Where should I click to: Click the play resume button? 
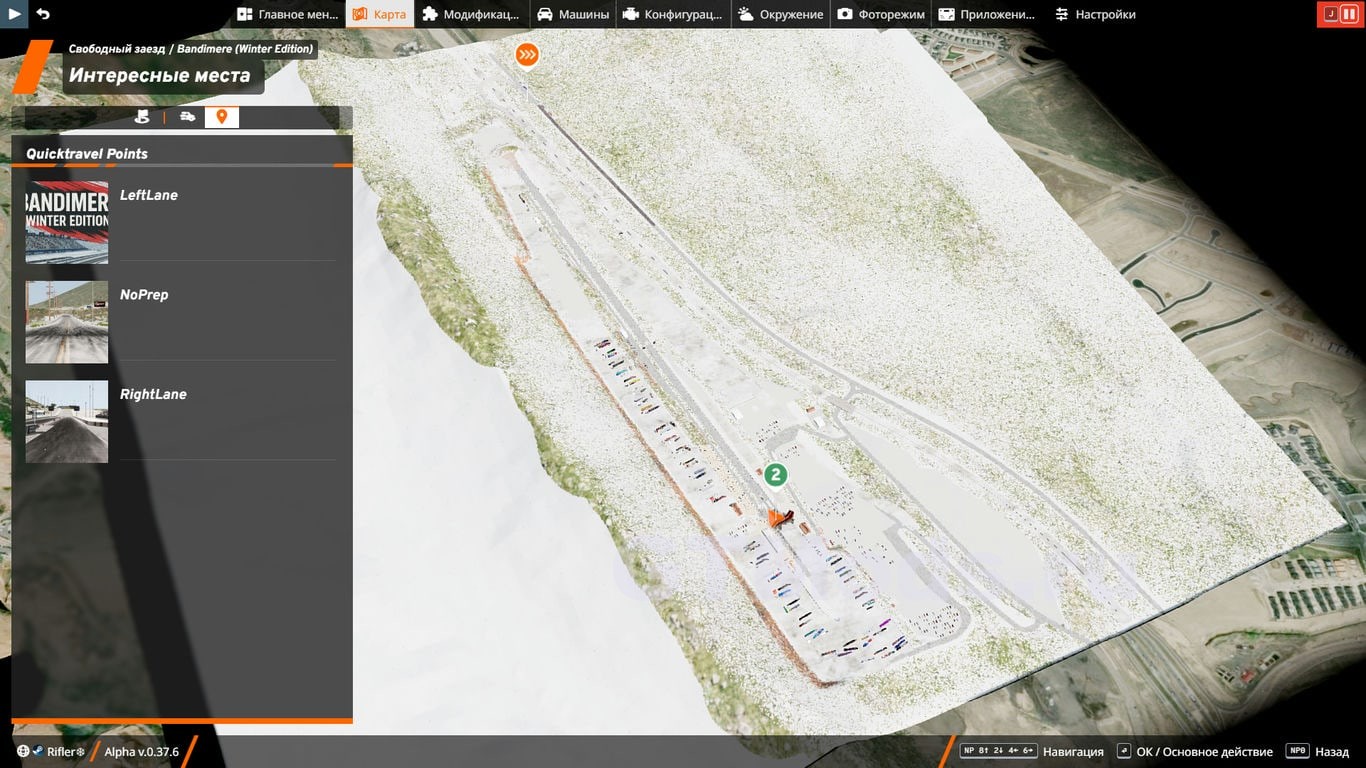click(15, 14)
